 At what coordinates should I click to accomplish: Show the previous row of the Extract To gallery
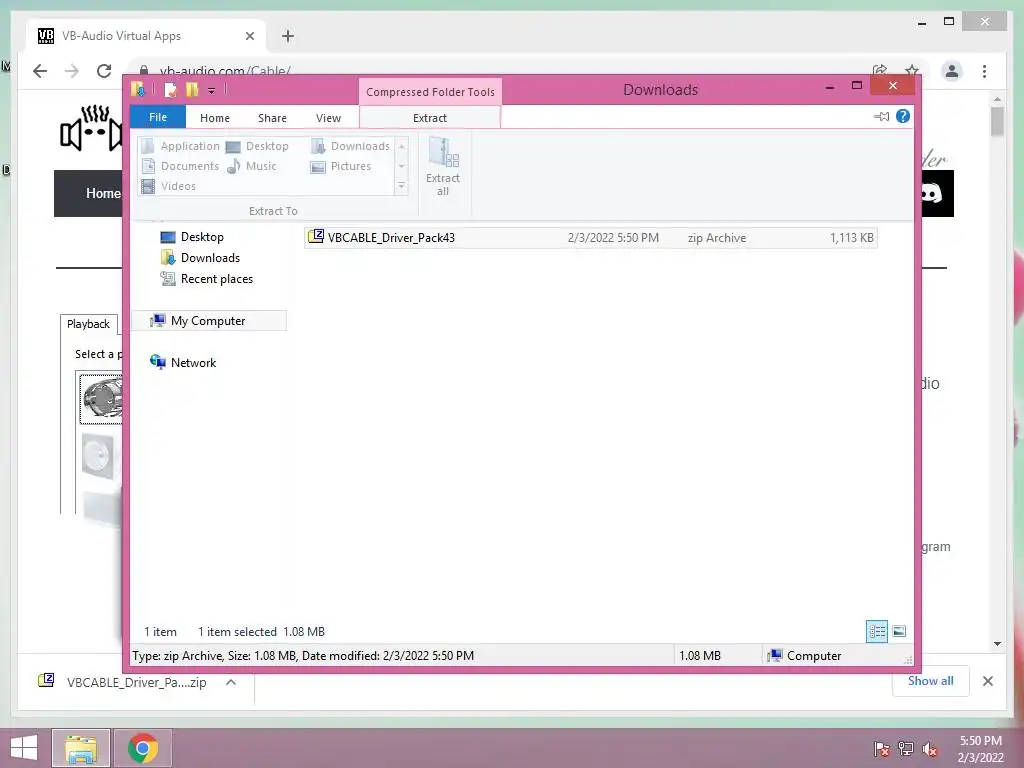pyautogui.click(x=402, y=146)
